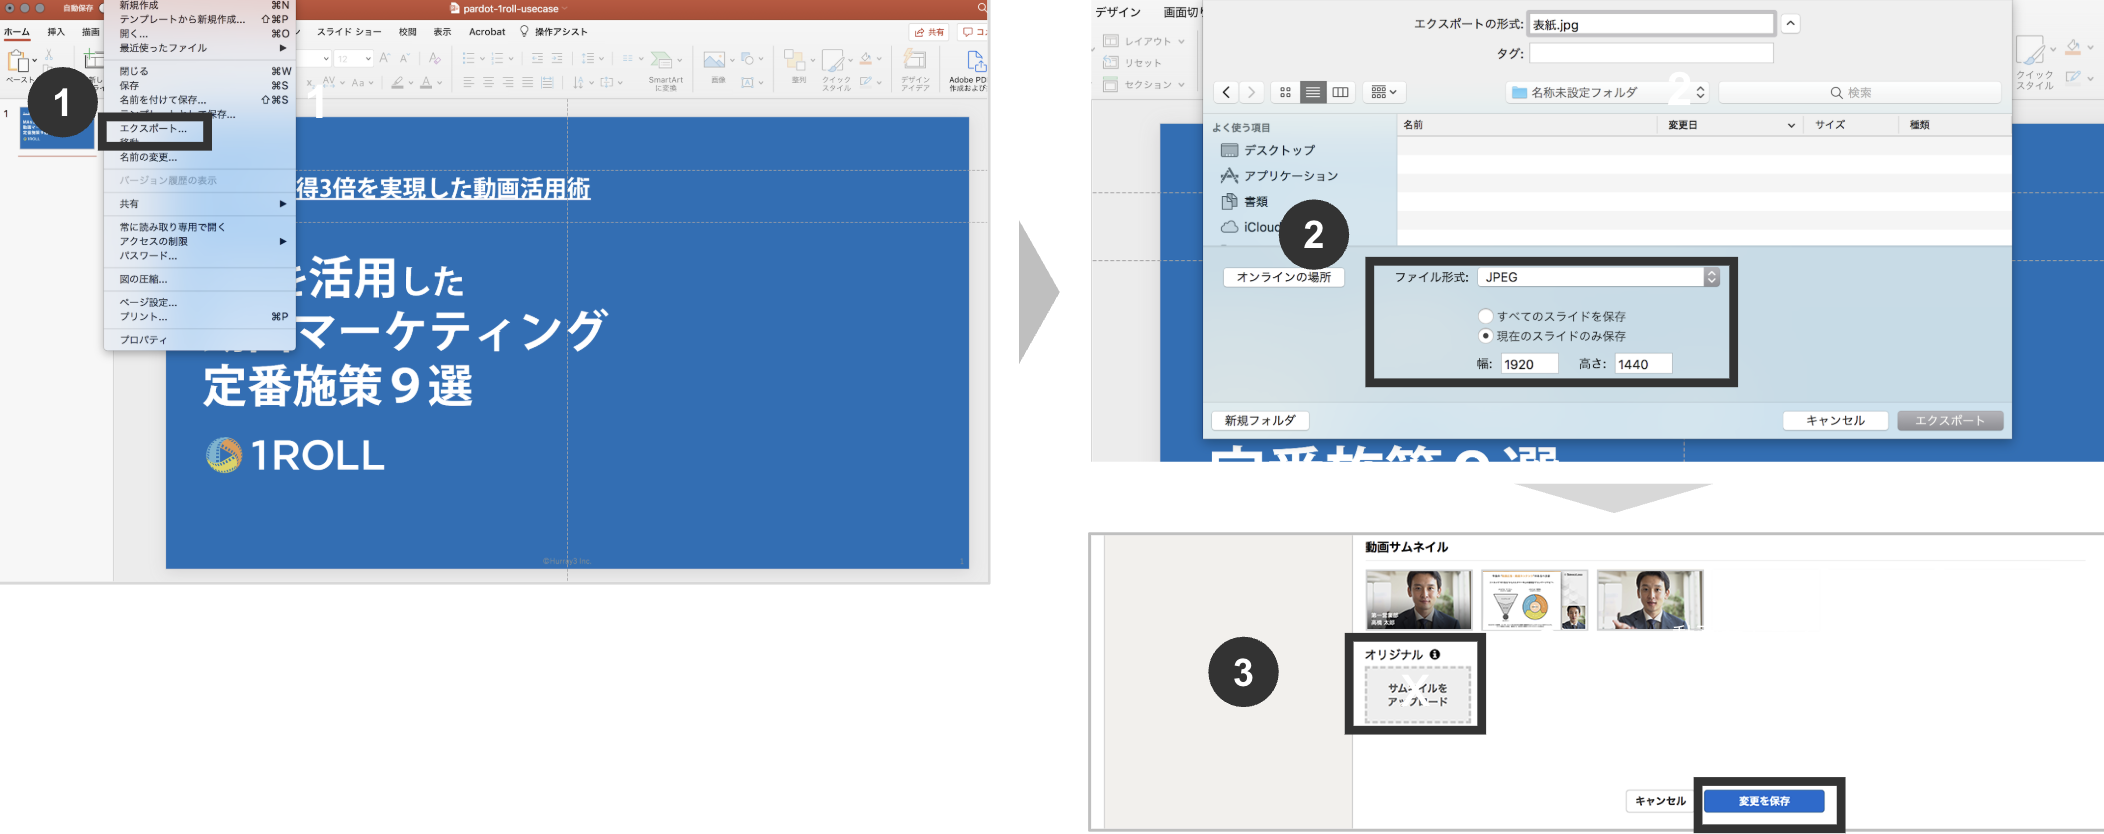
Task: Choose エクスポート... from the File menu
Action: (153, 129)
